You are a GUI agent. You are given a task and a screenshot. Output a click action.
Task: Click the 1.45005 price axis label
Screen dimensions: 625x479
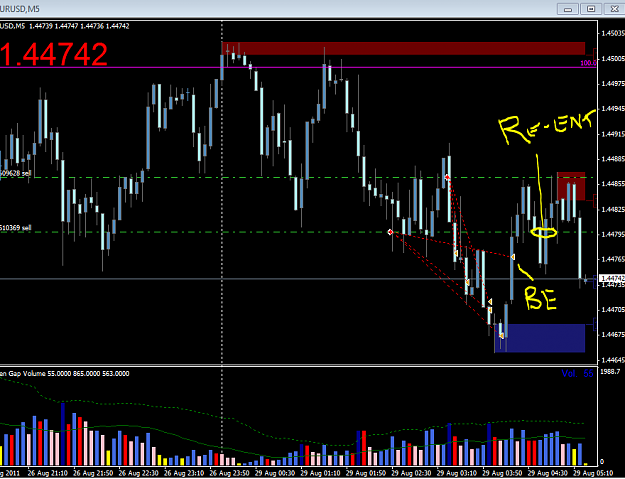pos(613,59)
